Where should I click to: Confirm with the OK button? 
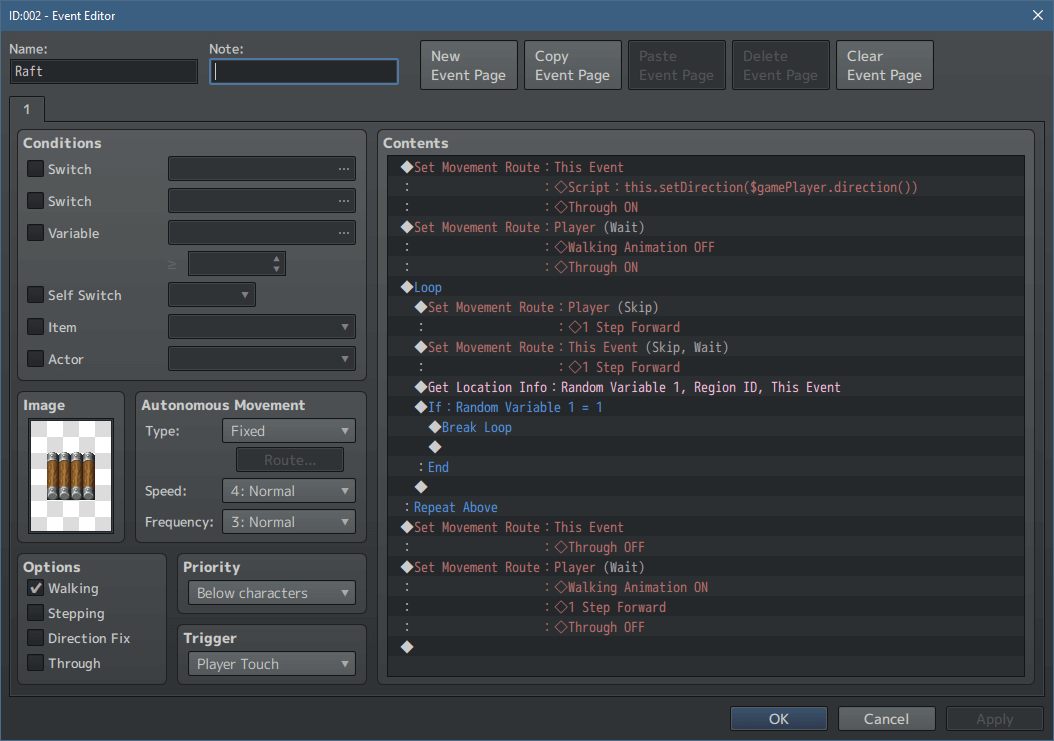(779, 719)
